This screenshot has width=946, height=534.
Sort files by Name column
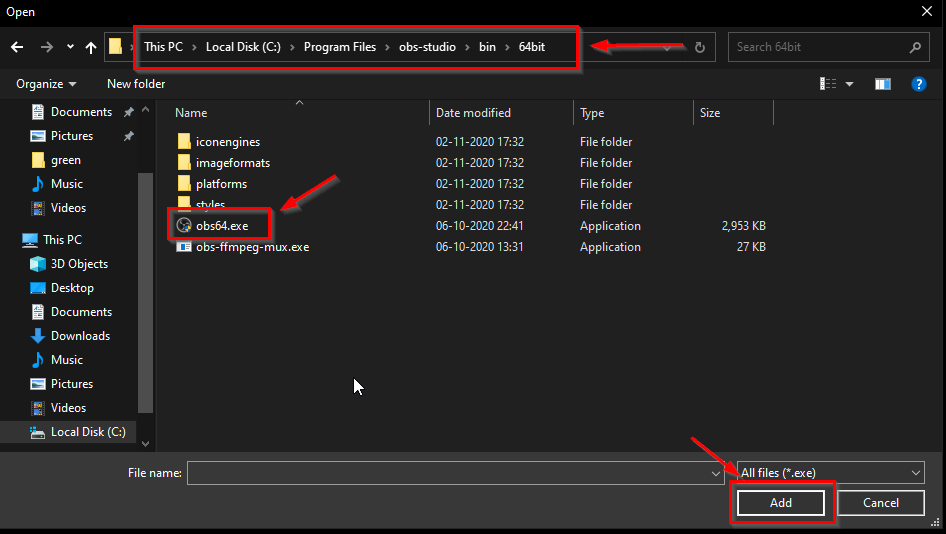click(x=191, y=113)
